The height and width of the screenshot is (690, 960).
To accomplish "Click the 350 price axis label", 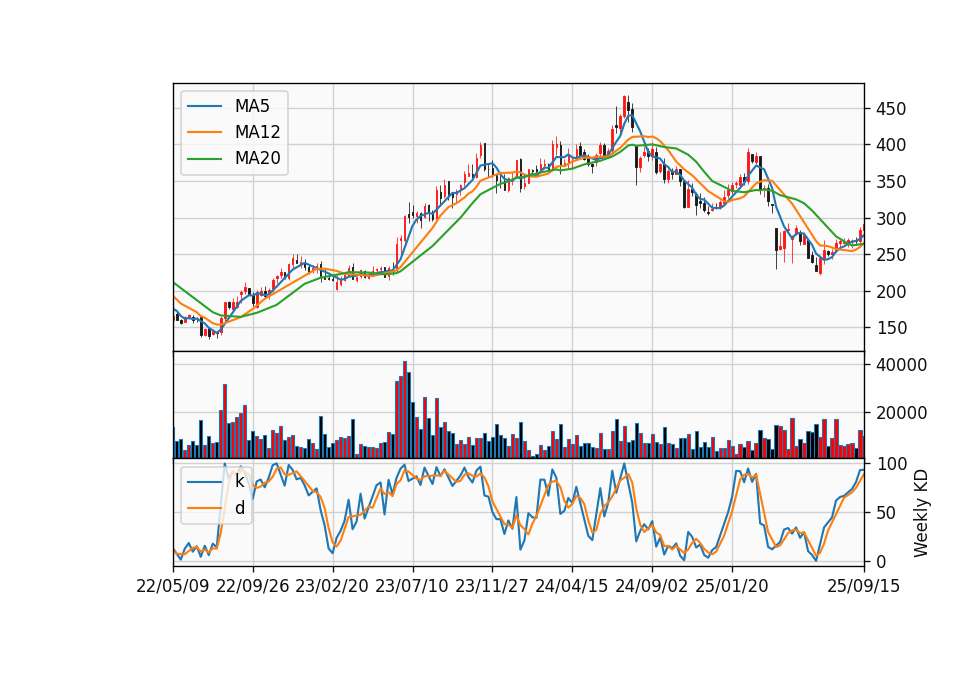I will 891,182.
